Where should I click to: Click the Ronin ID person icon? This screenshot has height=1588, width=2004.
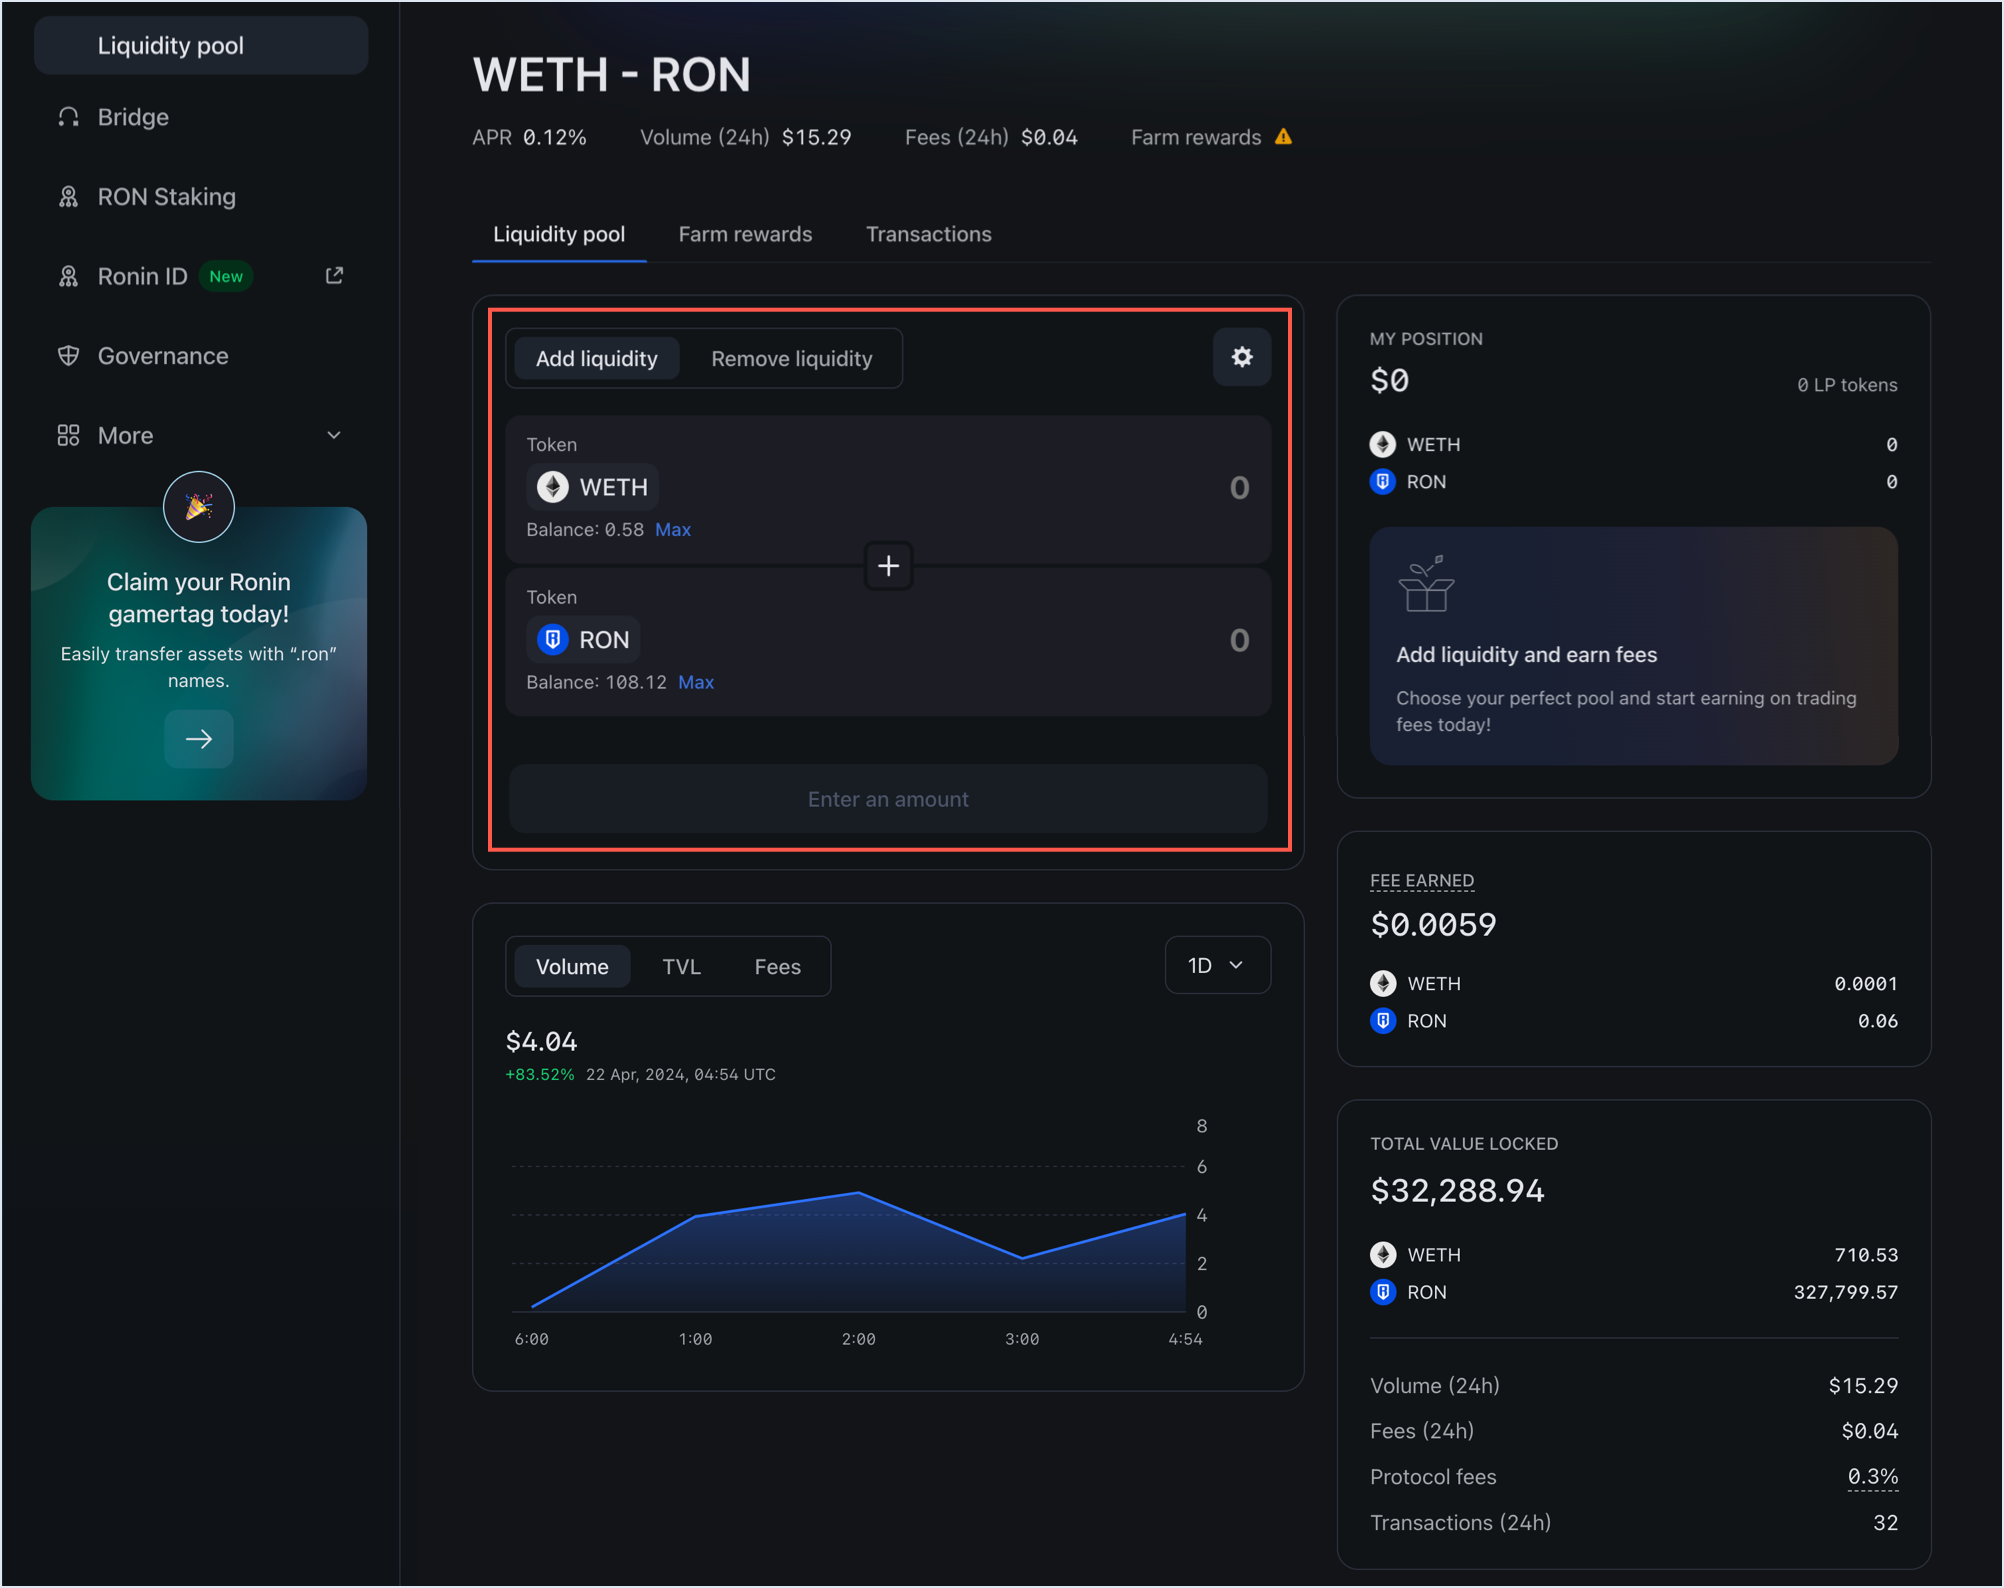[x=68, y=277]
